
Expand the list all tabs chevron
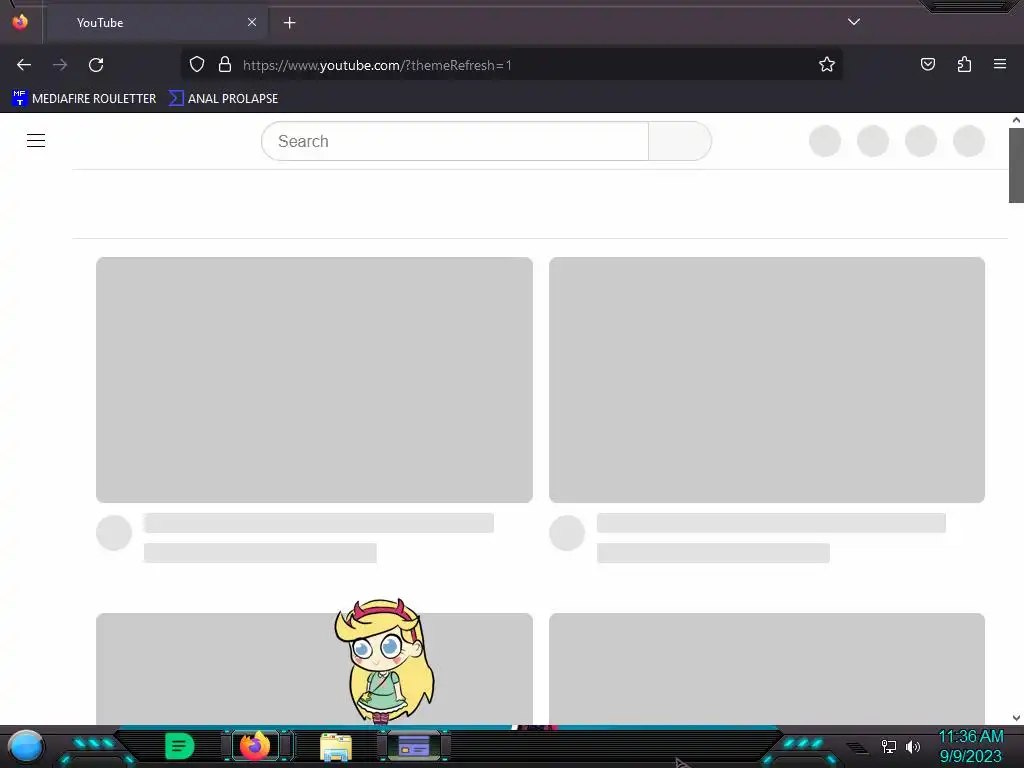click(x=854, y=22)
